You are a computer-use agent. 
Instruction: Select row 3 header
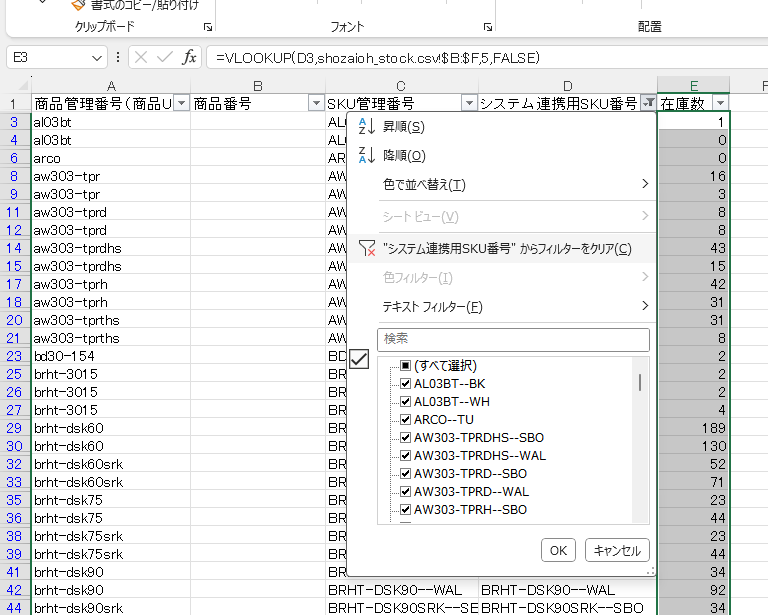point(15,122)
